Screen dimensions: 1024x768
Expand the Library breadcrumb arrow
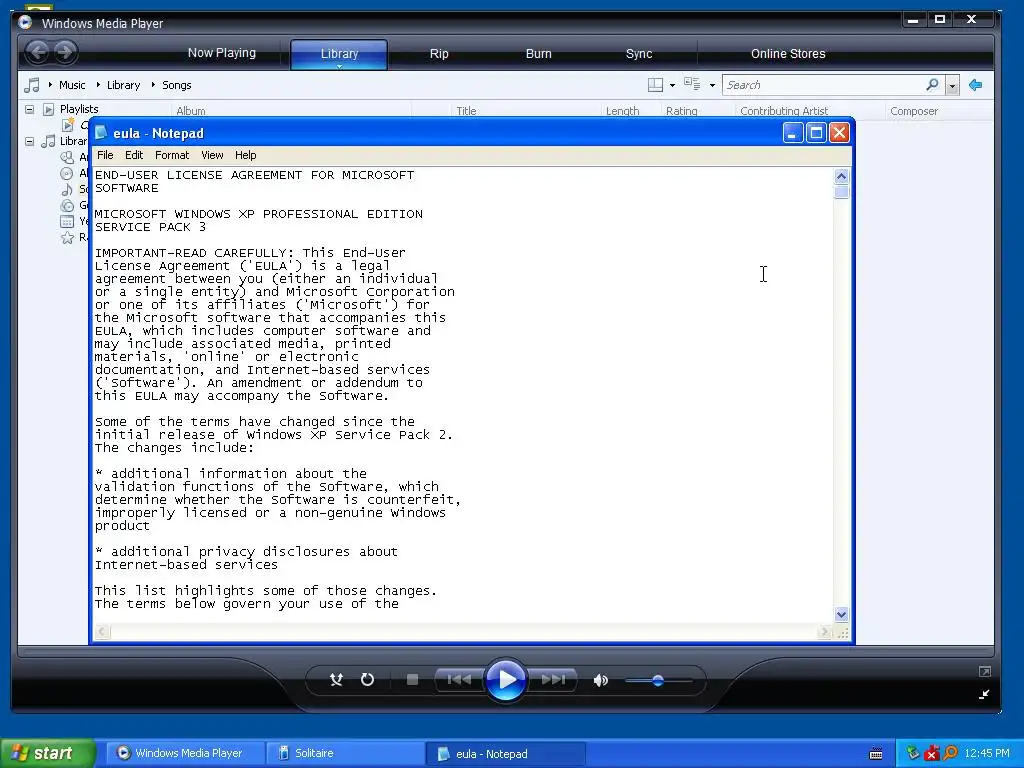(x=98, y=85)
